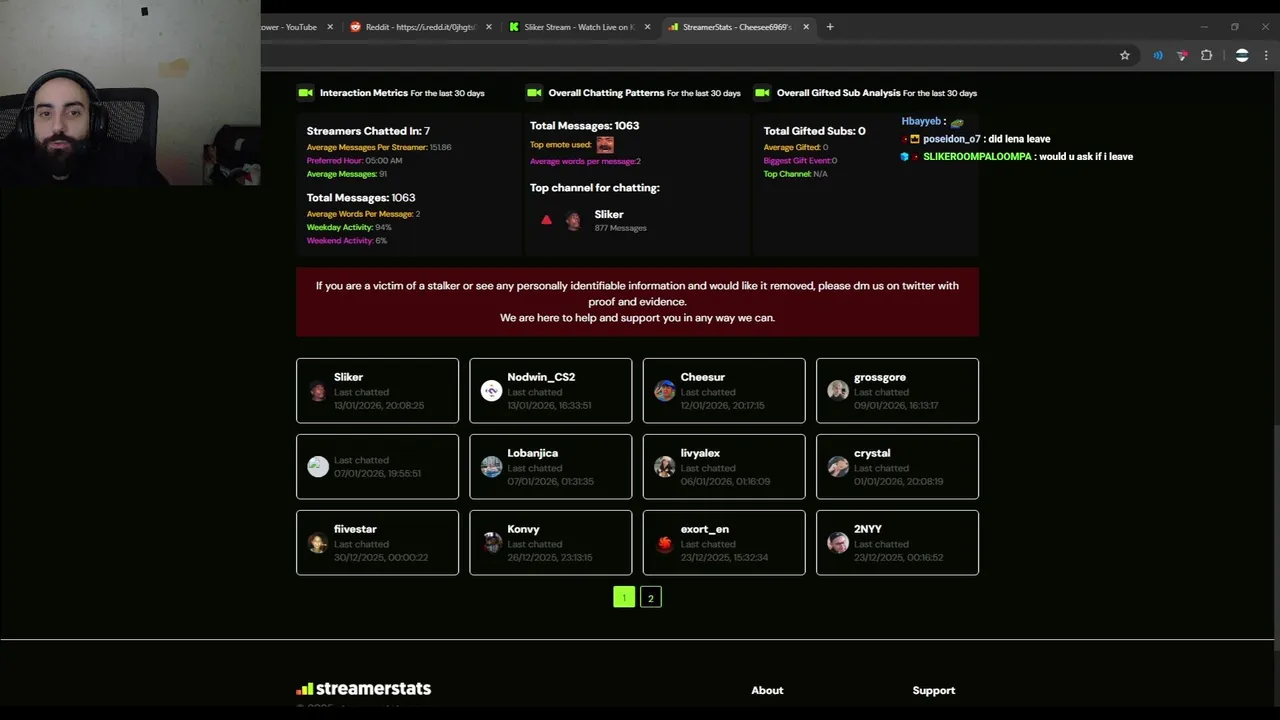
Task: Click the page vertical scrollbar
Action: point(1275,540)
